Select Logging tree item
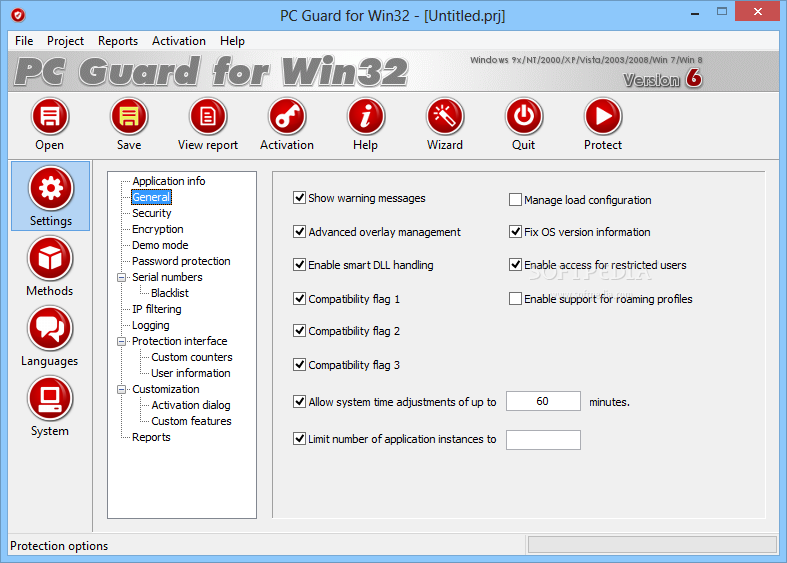787x563 pixels. click(x=151, y=325)
